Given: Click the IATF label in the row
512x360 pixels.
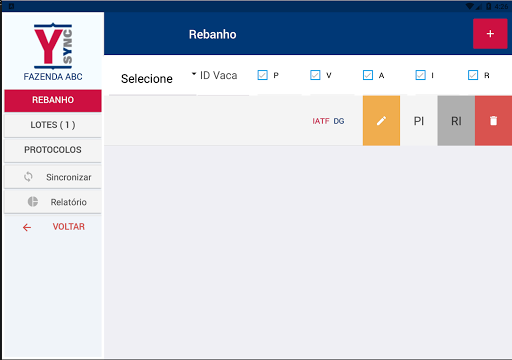Looking at the screenshot, I should [321, 121].
